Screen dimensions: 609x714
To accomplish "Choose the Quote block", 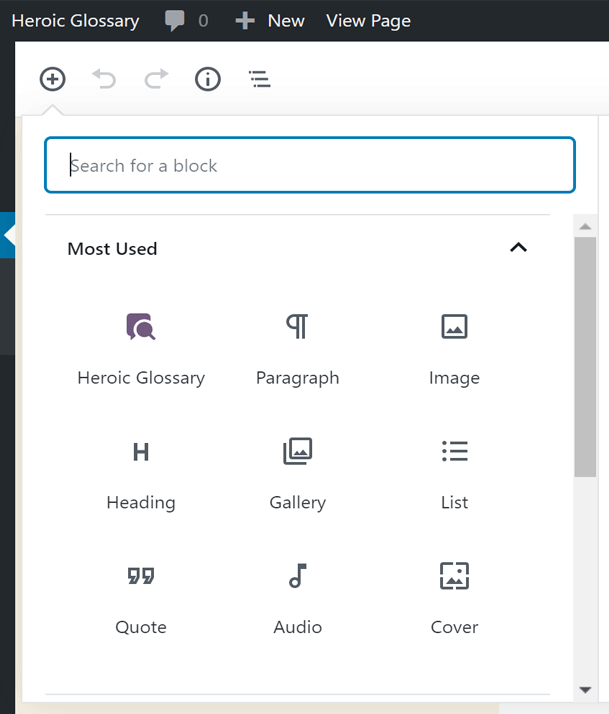I will click(x=141, y=596).
